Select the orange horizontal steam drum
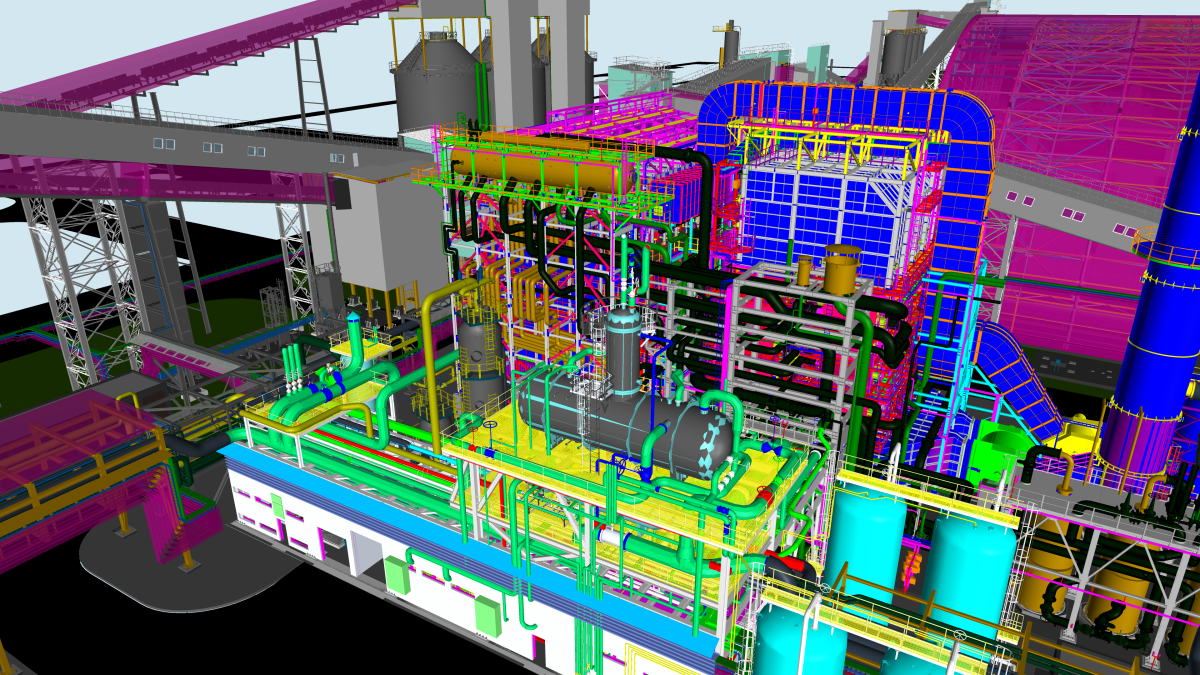This screenshot has height=675, width=1200. pyautogui.click(x=540, y=170)
